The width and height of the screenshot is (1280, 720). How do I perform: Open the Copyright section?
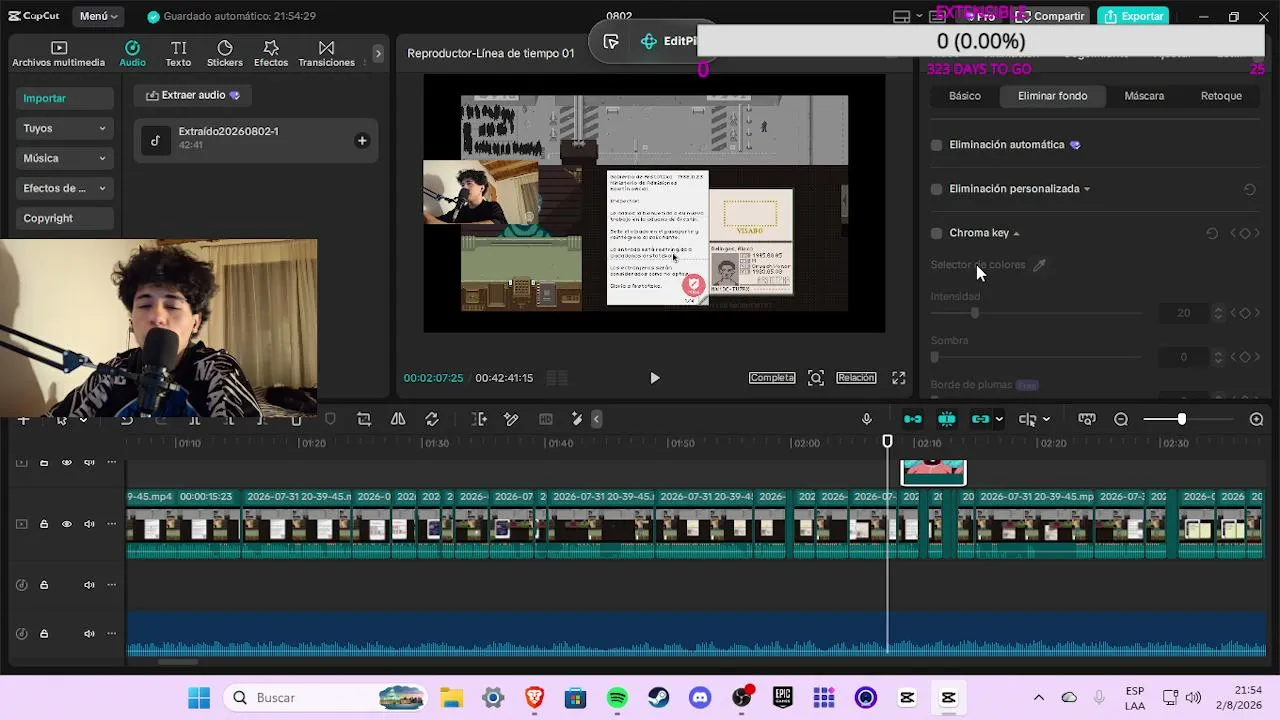point(65,218)
